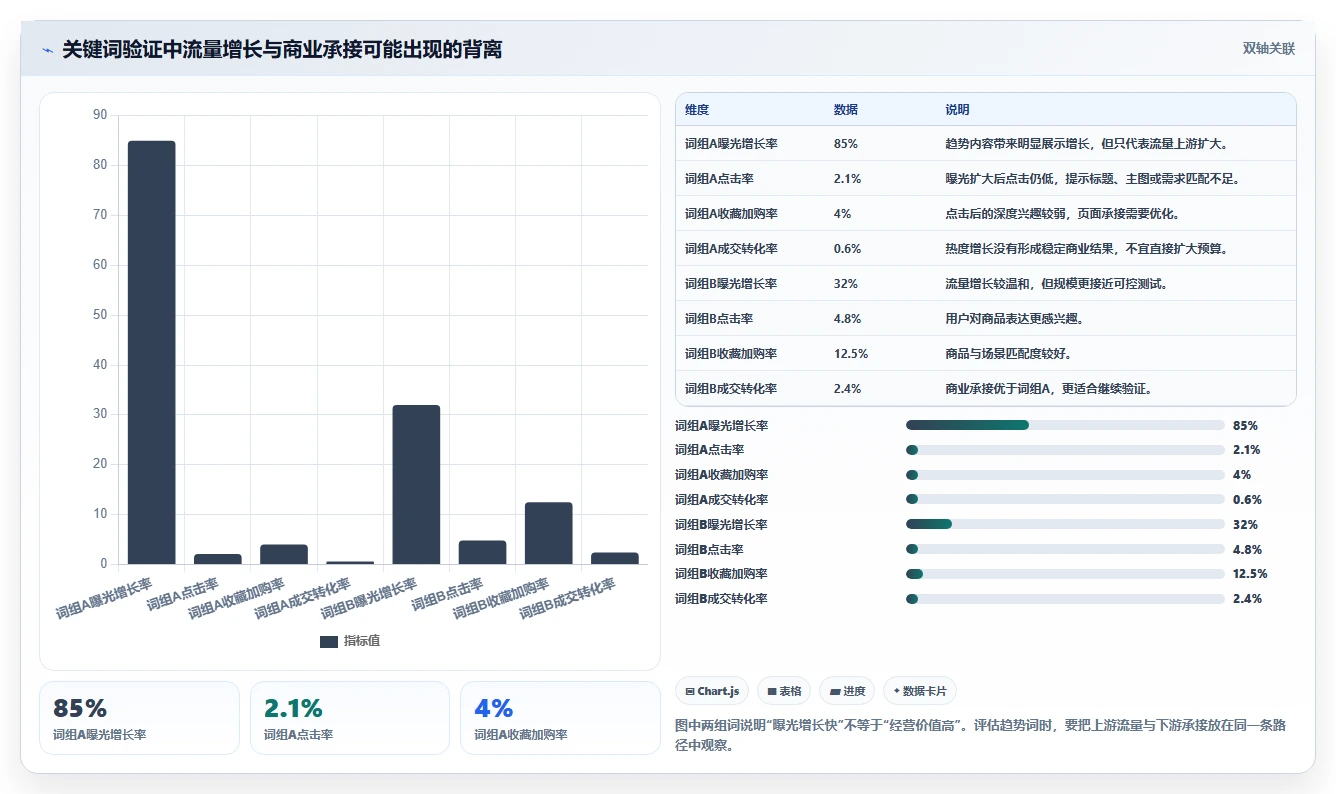
Task: Click the 90 y-axis tick label
Action: coord(100,115)
